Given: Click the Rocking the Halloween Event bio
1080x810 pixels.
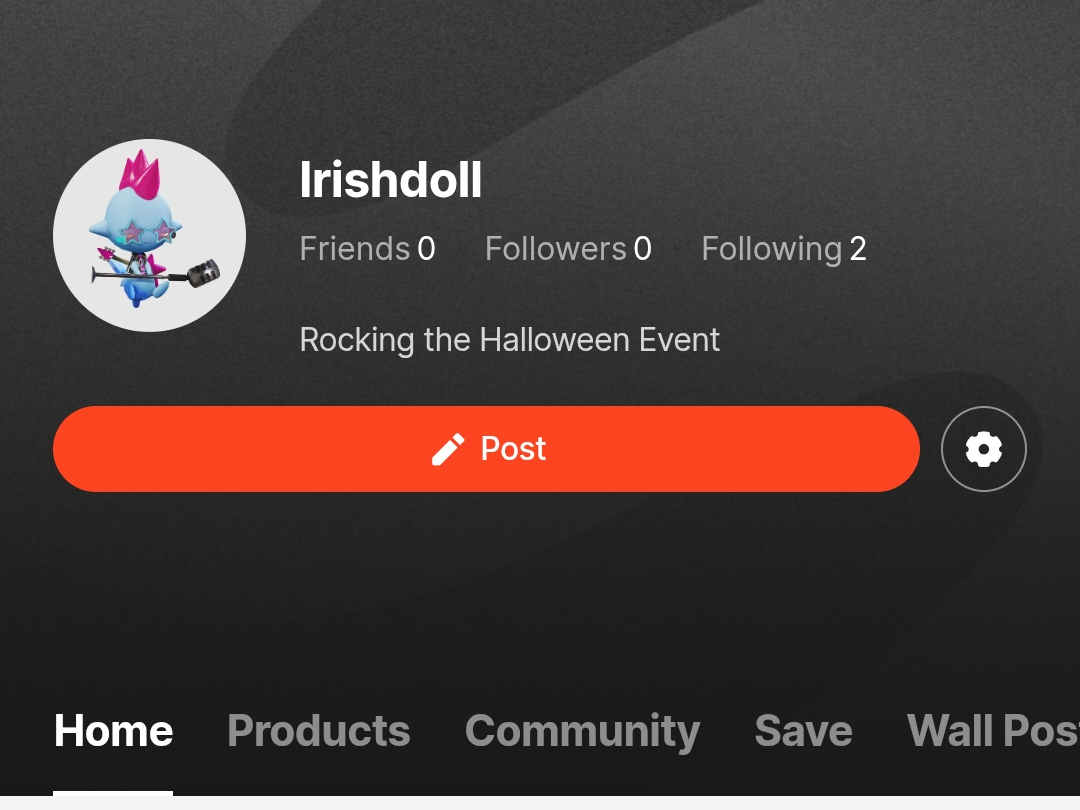Looking at the screenshot, I should (510, 340).
